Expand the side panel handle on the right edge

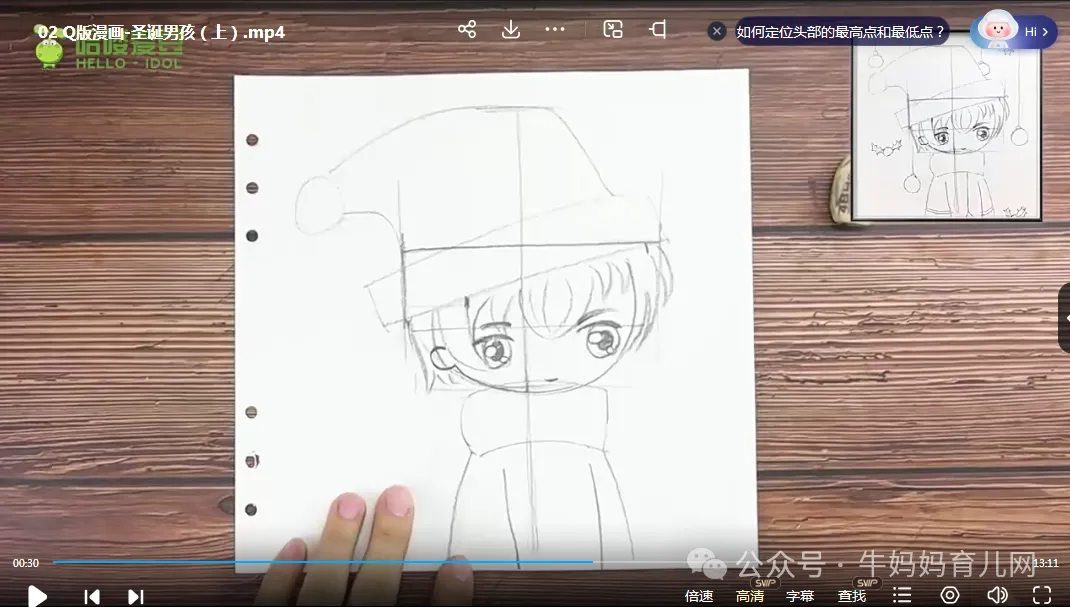tap(1065, 319)
